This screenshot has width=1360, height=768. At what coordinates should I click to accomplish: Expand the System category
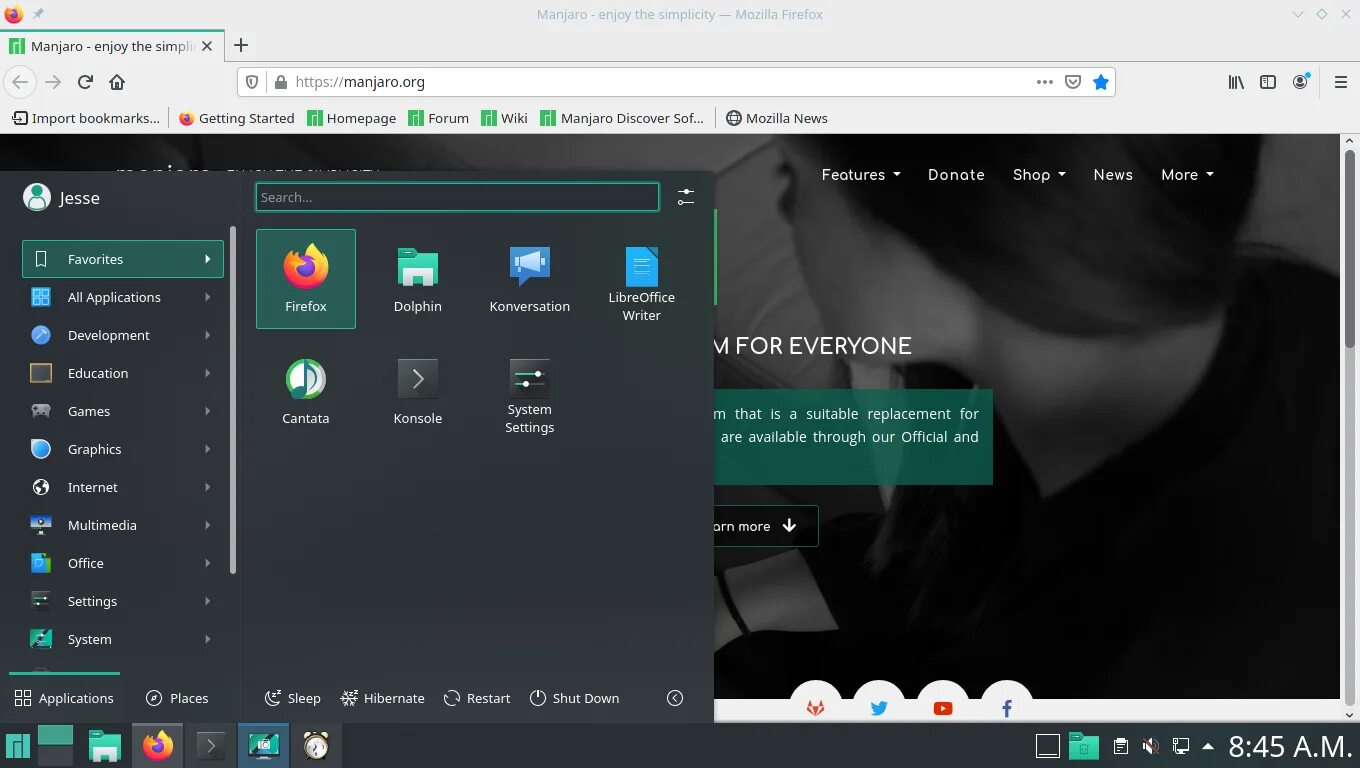point(122,639)
